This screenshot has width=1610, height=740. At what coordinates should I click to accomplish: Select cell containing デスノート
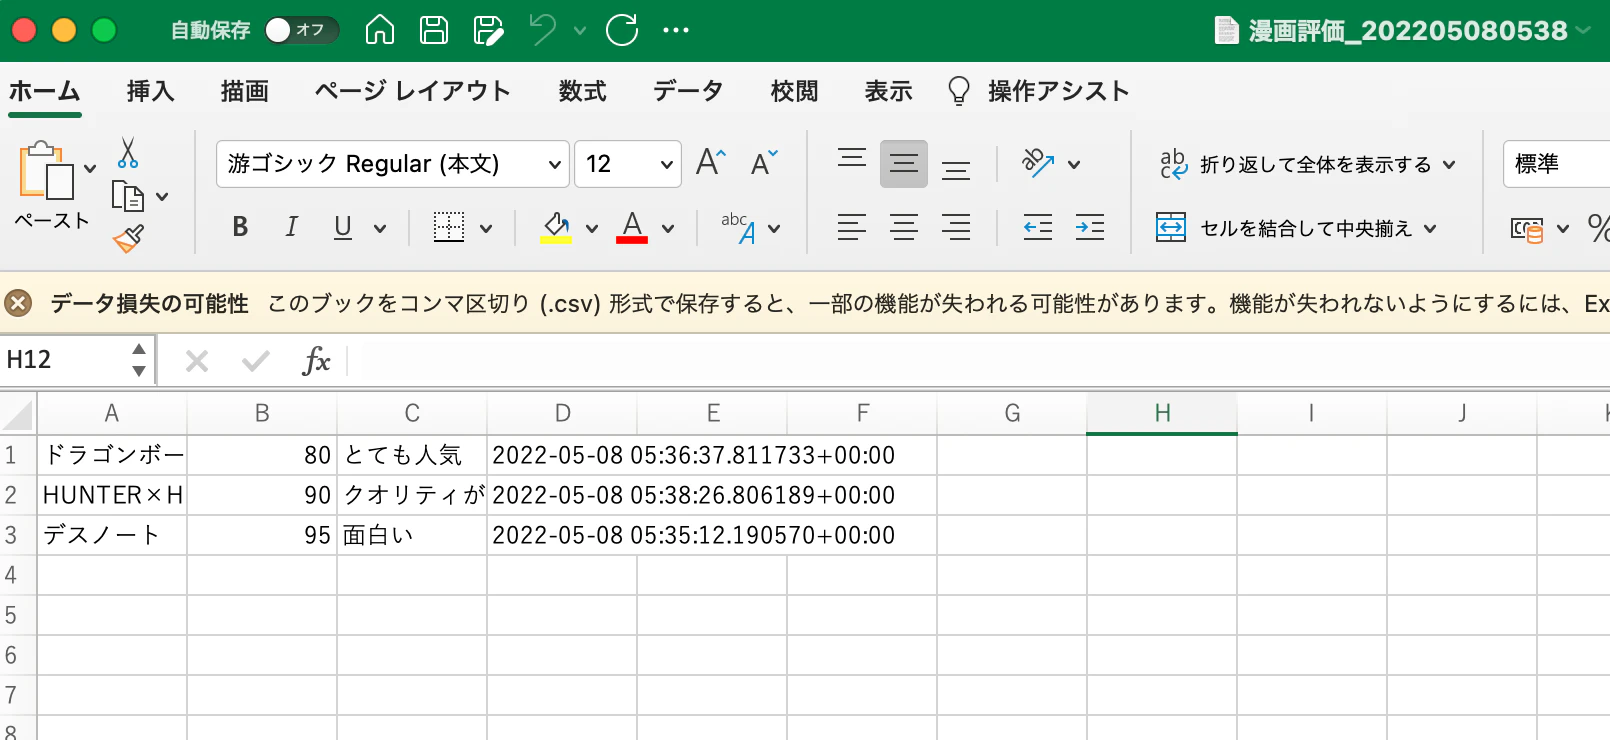pyautogui.click(x=112, y=535)
